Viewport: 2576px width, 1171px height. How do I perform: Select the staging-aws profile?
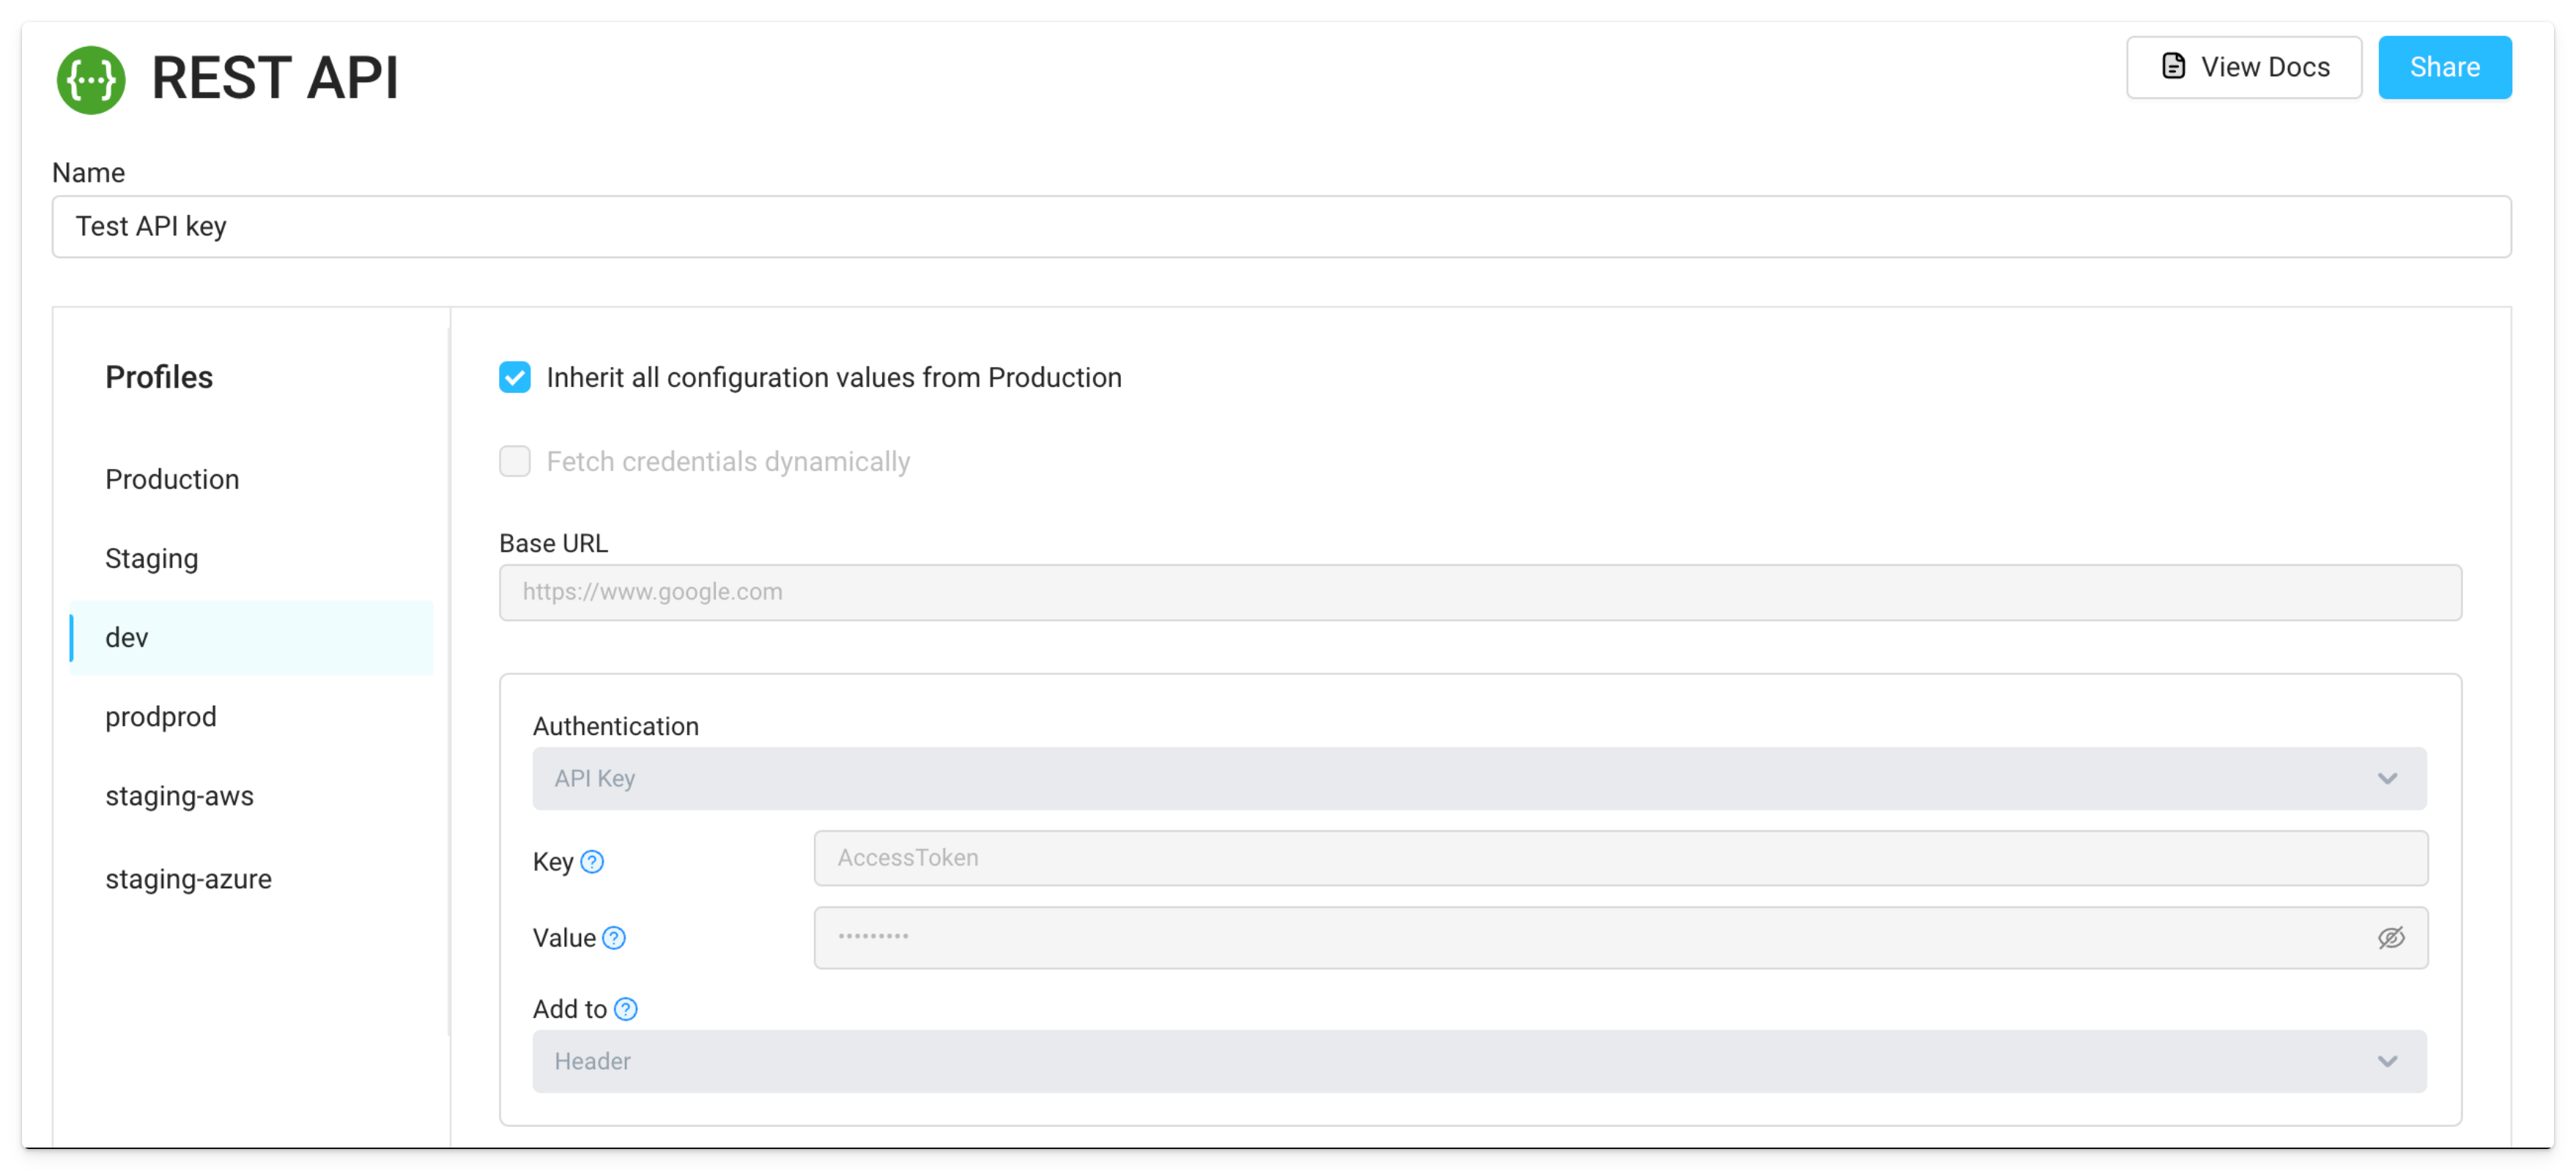[x=179, y=796]
